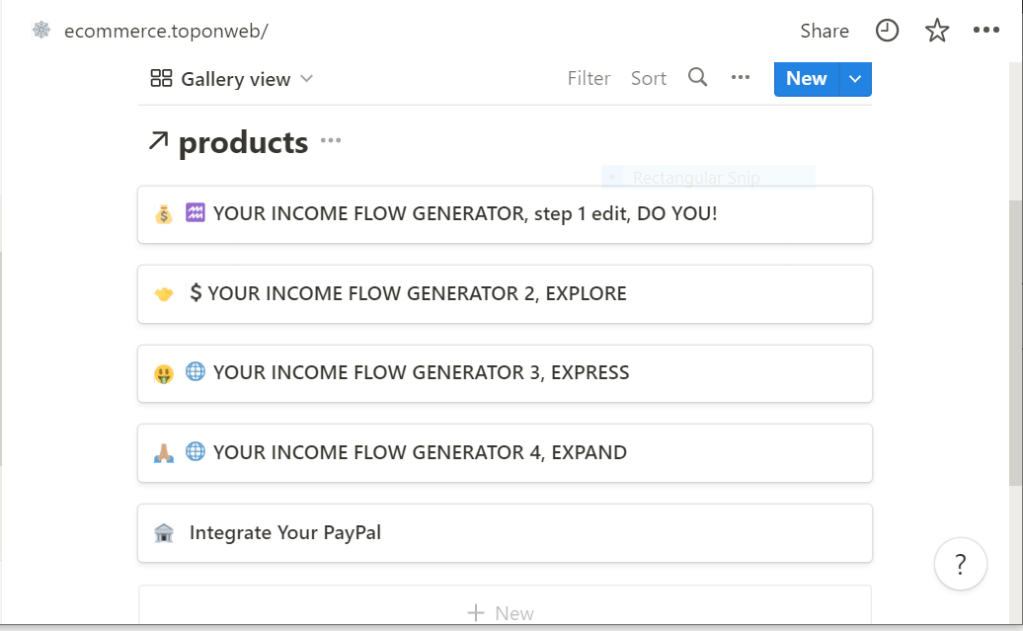Click the blue New button
The height and width of the screenshot is (631, 1023).
click(x=806, y=79)
